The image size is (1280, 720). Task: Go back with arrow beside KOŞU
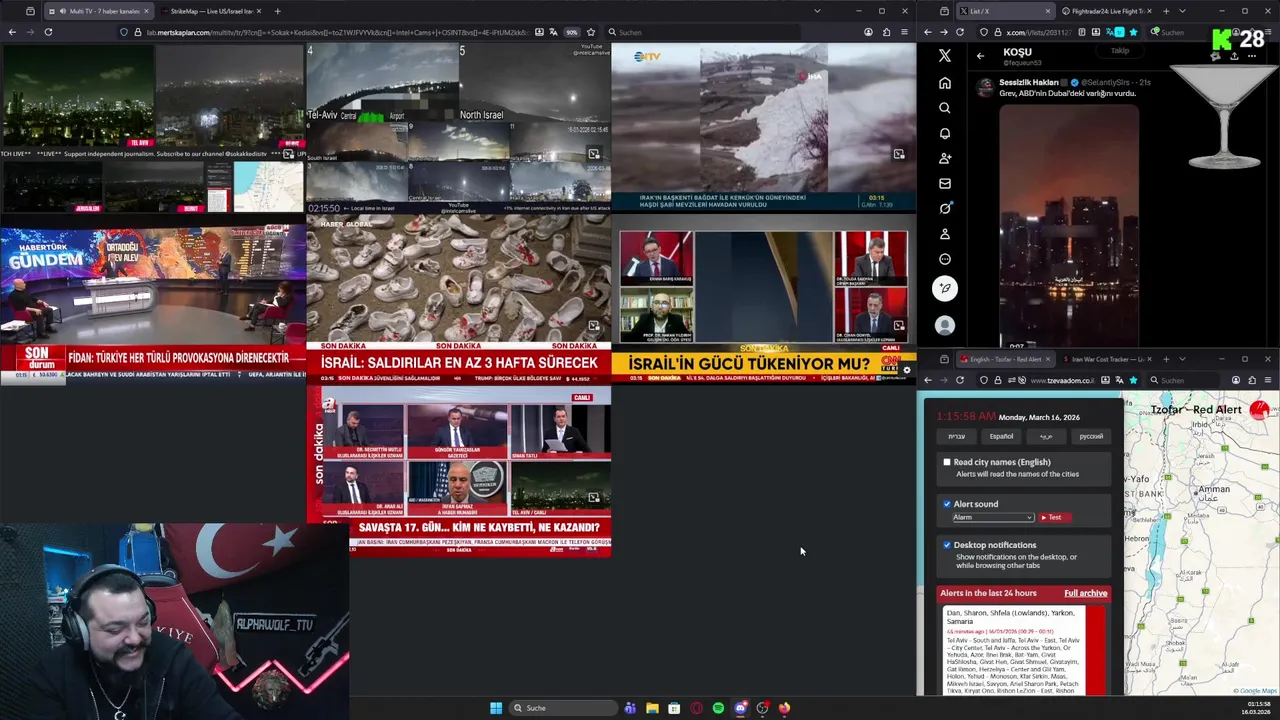(980, 56)
